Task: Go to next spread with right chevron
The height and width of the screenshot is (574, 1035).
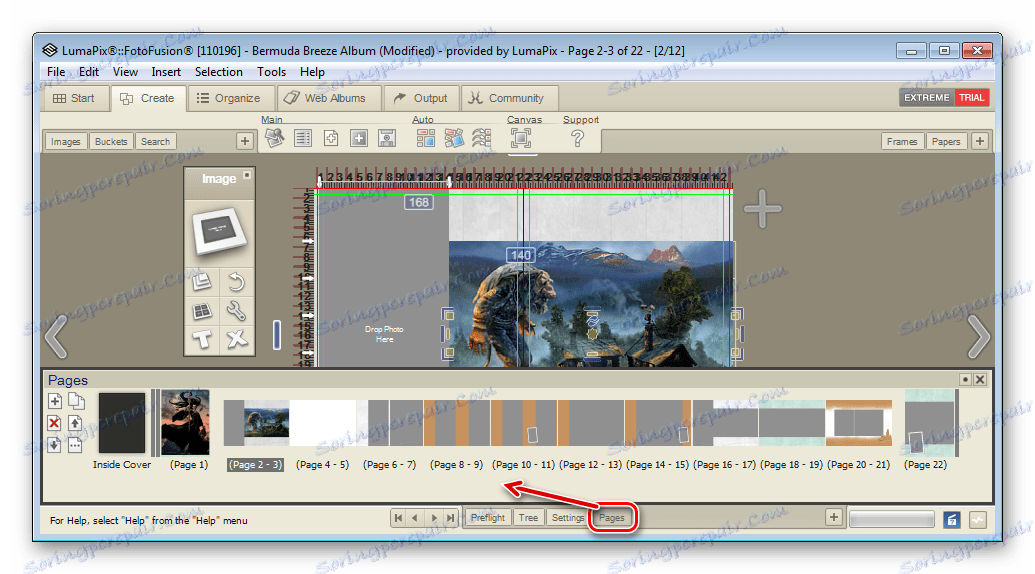Action: [x=978, y=337]
